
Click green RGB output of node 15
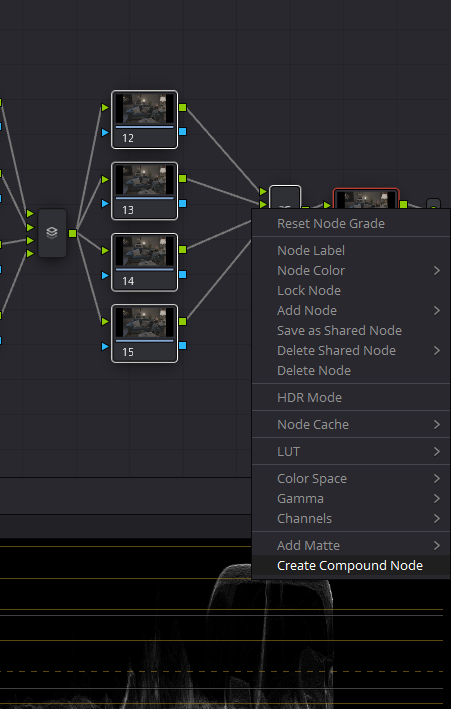(183, 321)
